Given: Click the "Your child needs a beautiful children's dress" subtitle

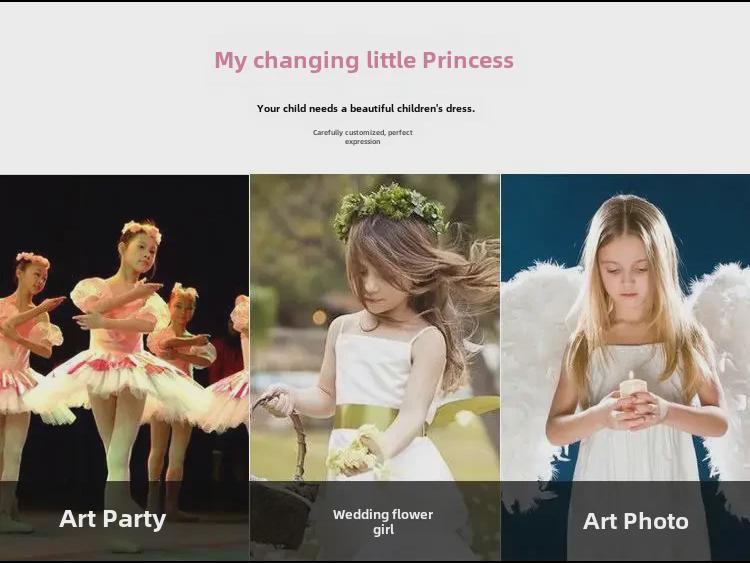Looking at the screenshot, I should click(366, 108).
